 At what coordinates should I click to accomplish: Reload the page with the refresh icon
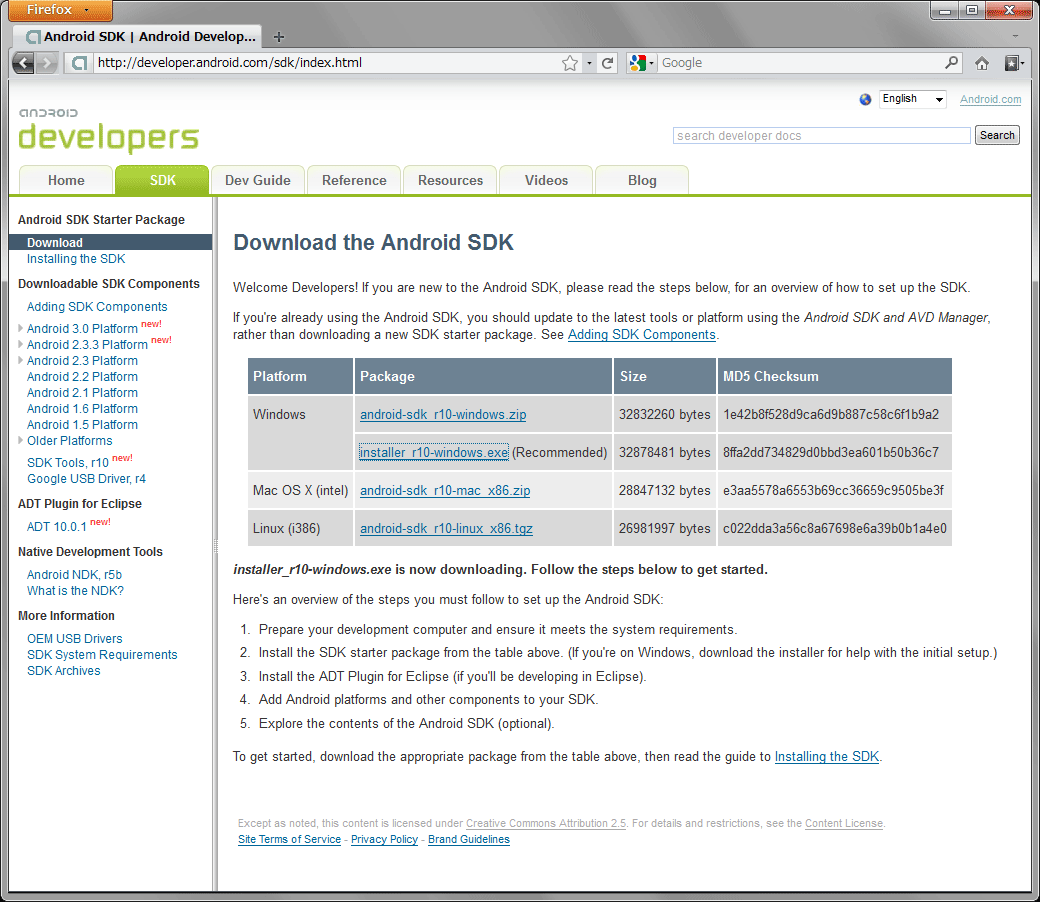click(607, 63)
